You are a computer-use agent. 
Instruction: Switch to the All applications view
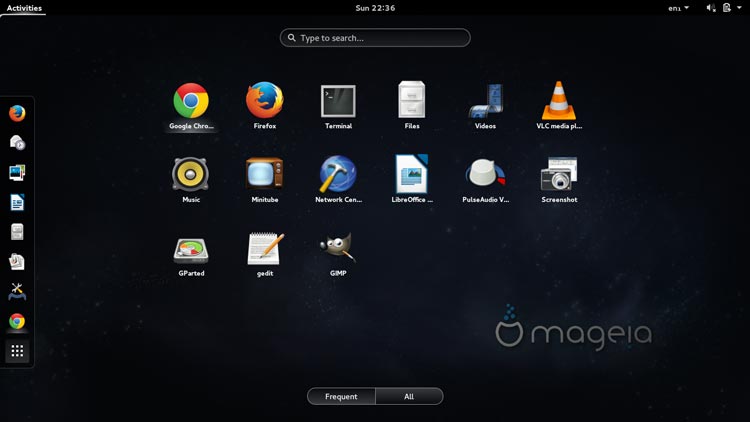click(x=409, y=396)
